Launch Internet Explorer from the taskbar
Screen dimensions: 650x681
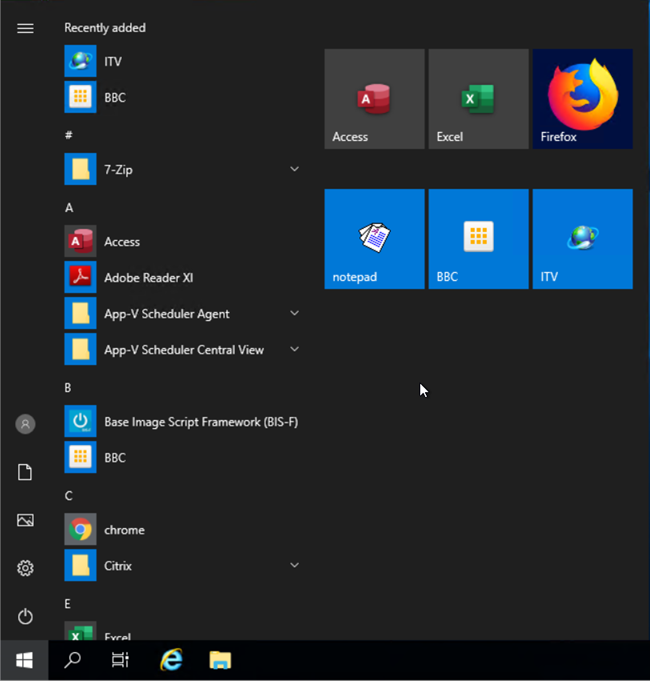pyautogui.click(x=171, y=660)
